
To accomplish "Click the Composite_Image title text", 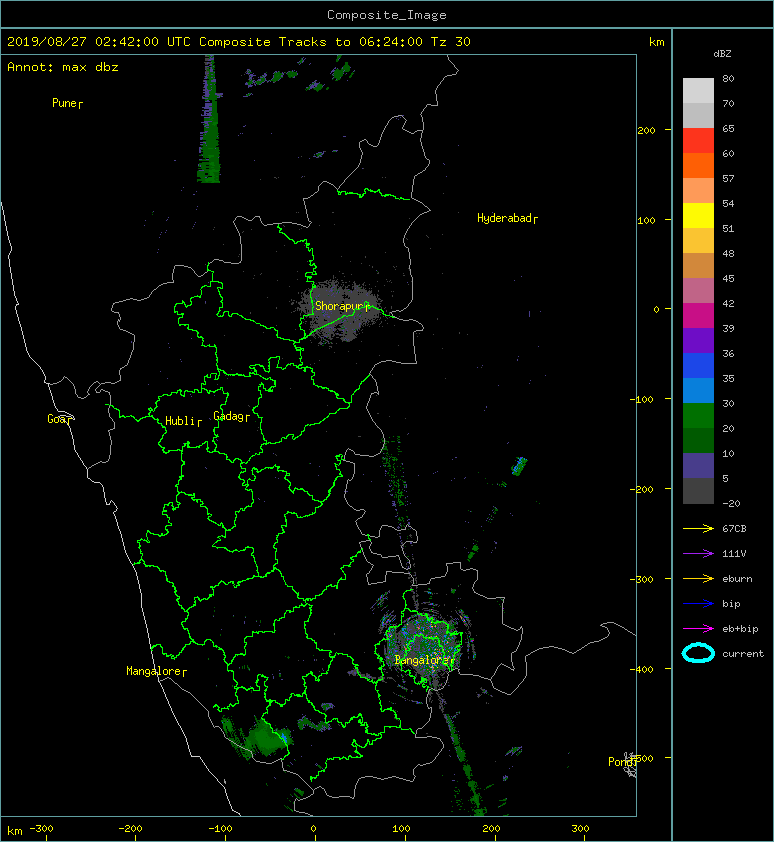I will click(387, 15).
